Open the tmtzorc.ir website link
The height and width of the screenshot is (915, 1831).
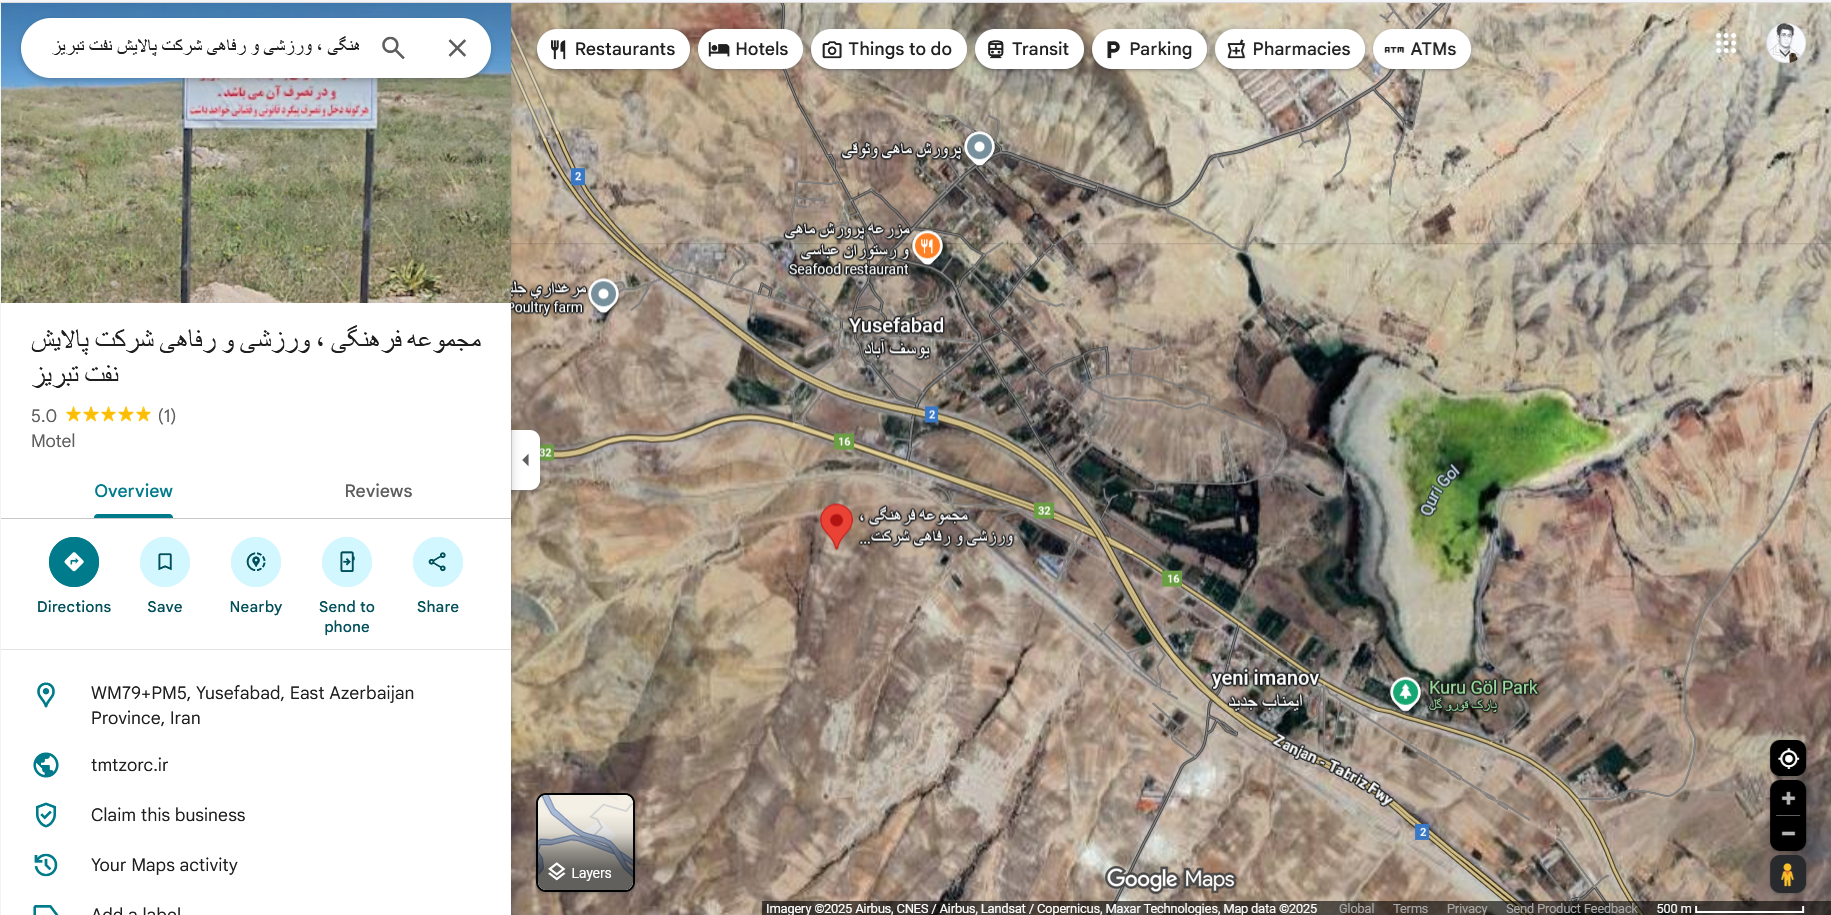point(130,765)
